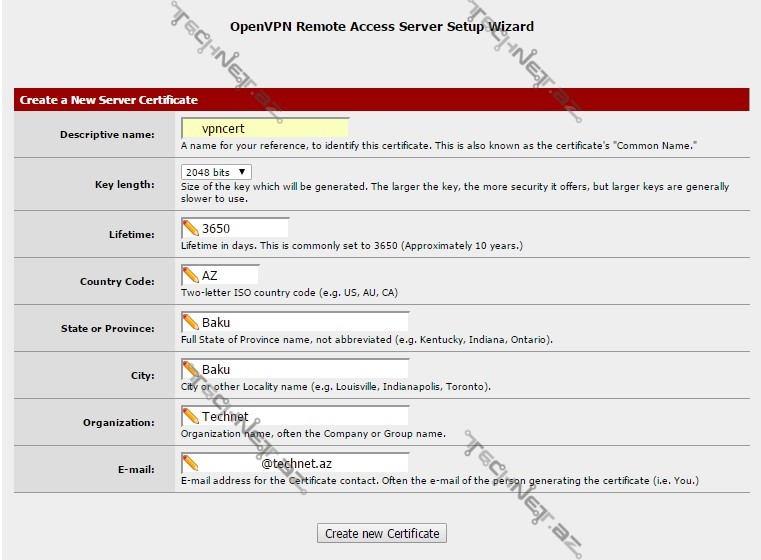Screen dimensions: 761x560
Task: Click the Lifetime value 3650 text
Action: [x=216, y=228]
